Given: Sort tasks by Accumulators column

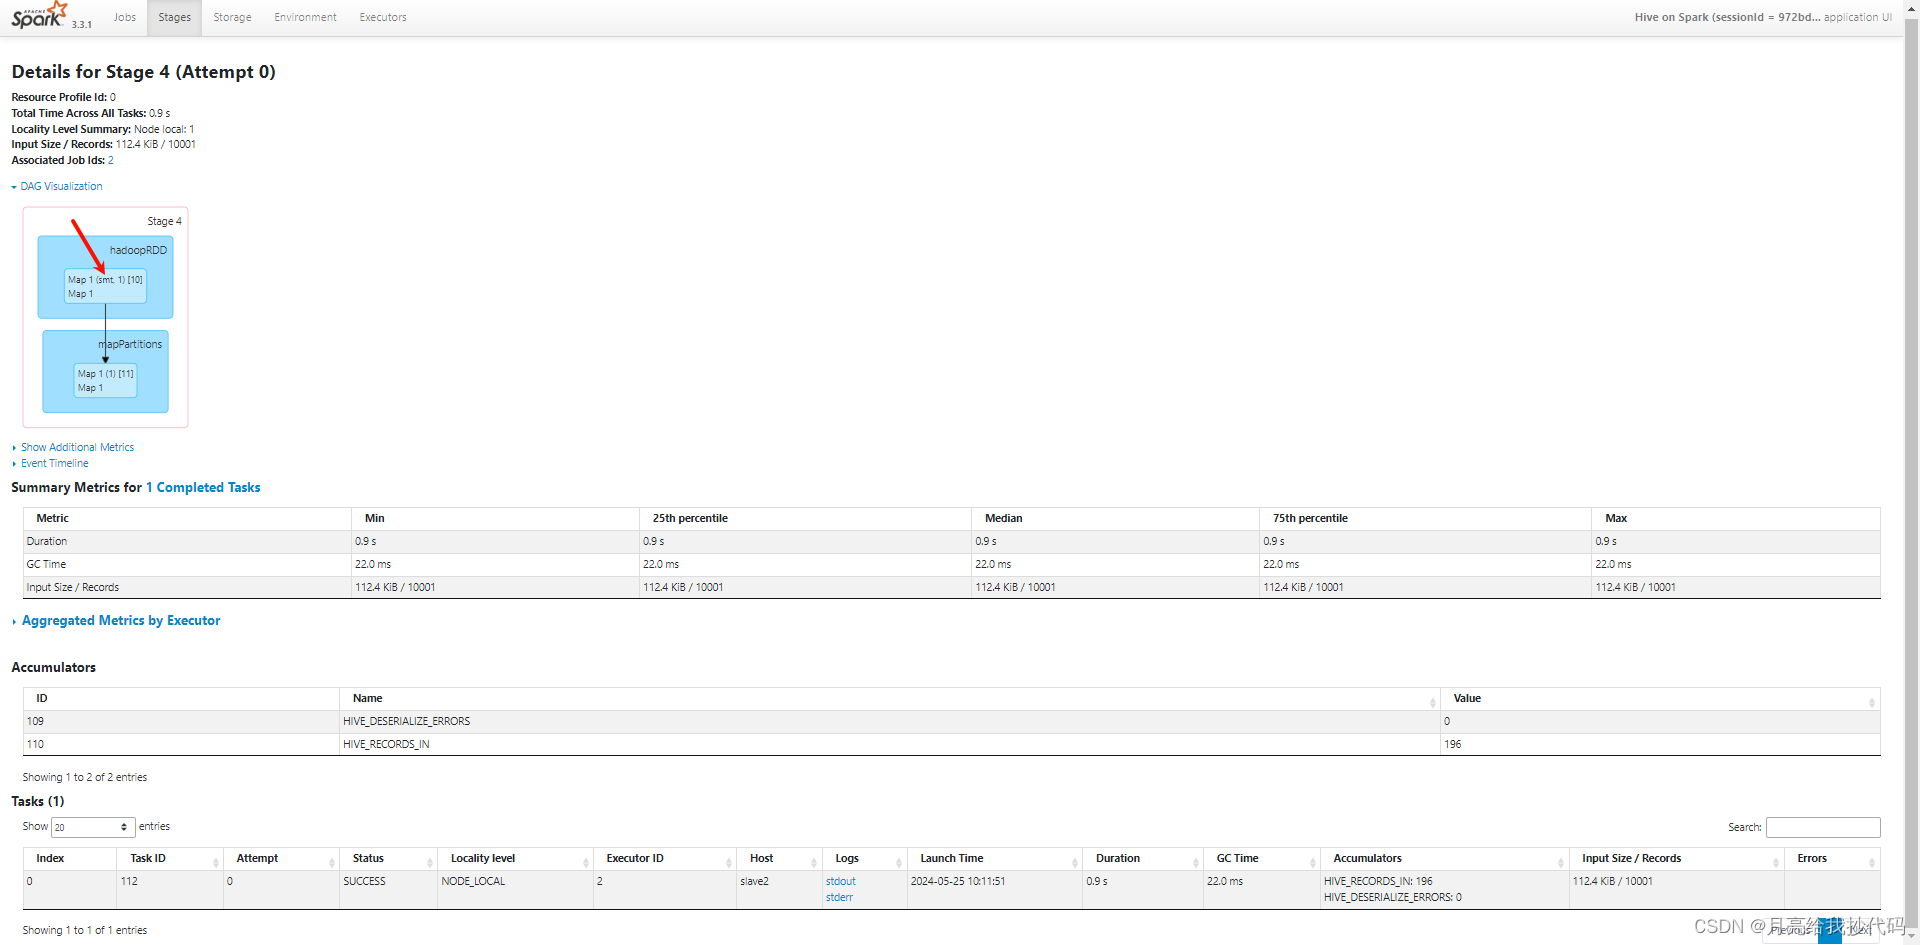Looking at the screenshot, I should click(1444, 858).
